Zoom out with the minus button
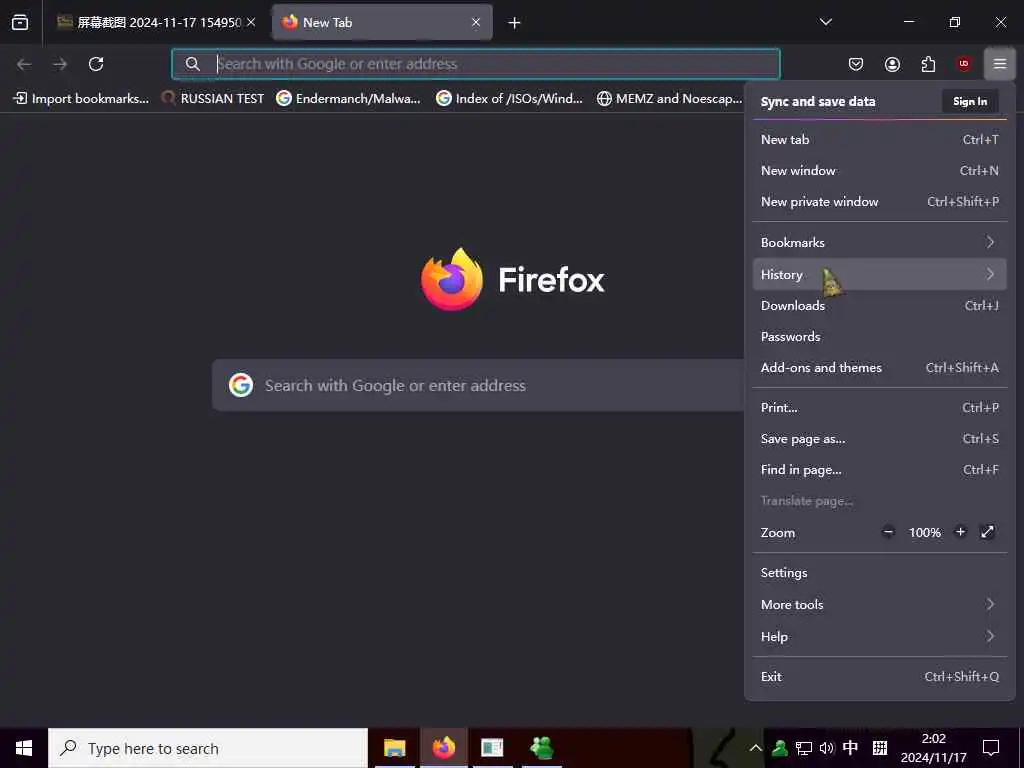1024x768 pixels. (888, 532)
